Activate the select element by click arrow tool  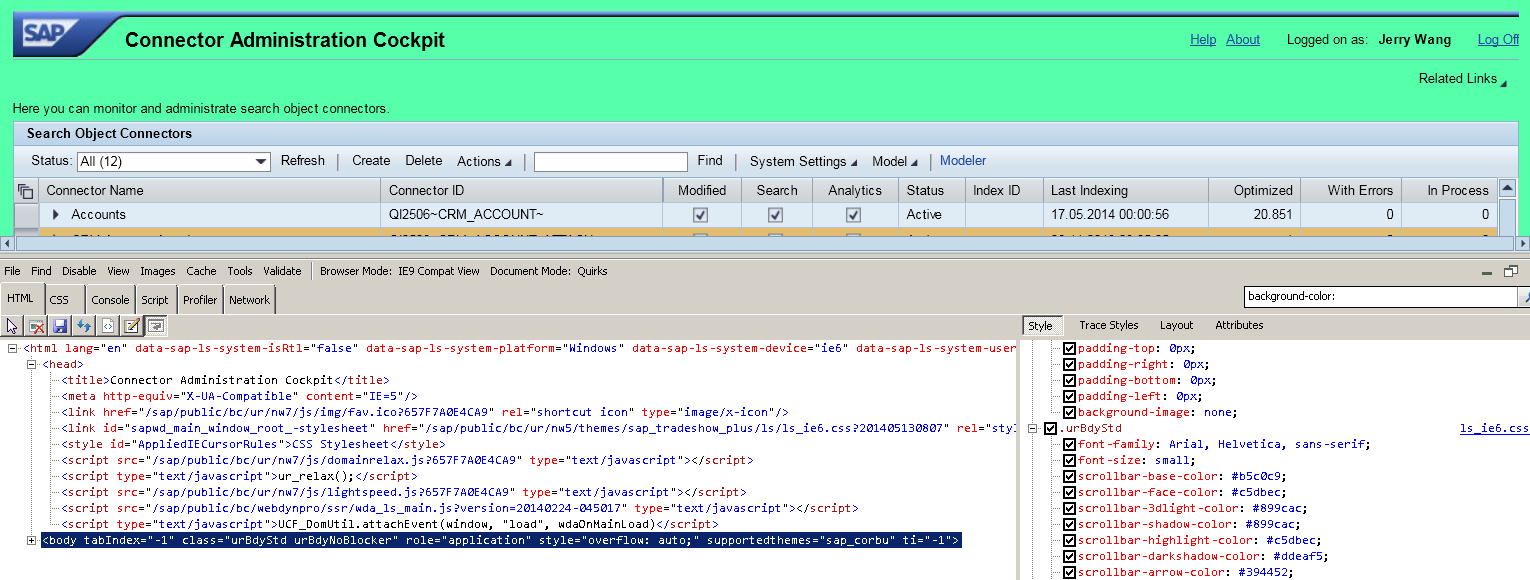click(12, 326)
